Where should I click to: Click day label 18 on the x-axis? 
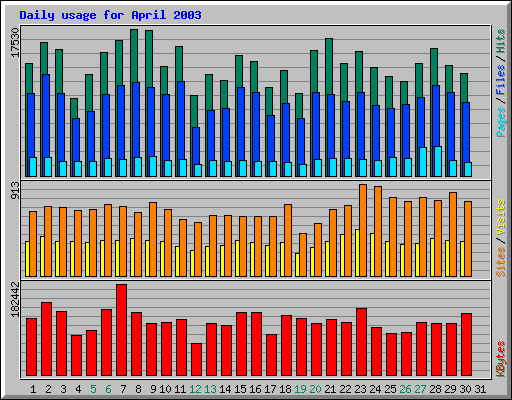click(x=285, y=389)
